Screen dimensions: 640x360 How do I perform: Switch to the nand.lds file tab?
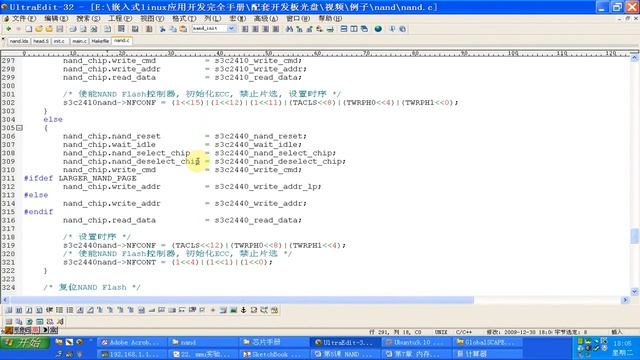[x=19, y=41]
